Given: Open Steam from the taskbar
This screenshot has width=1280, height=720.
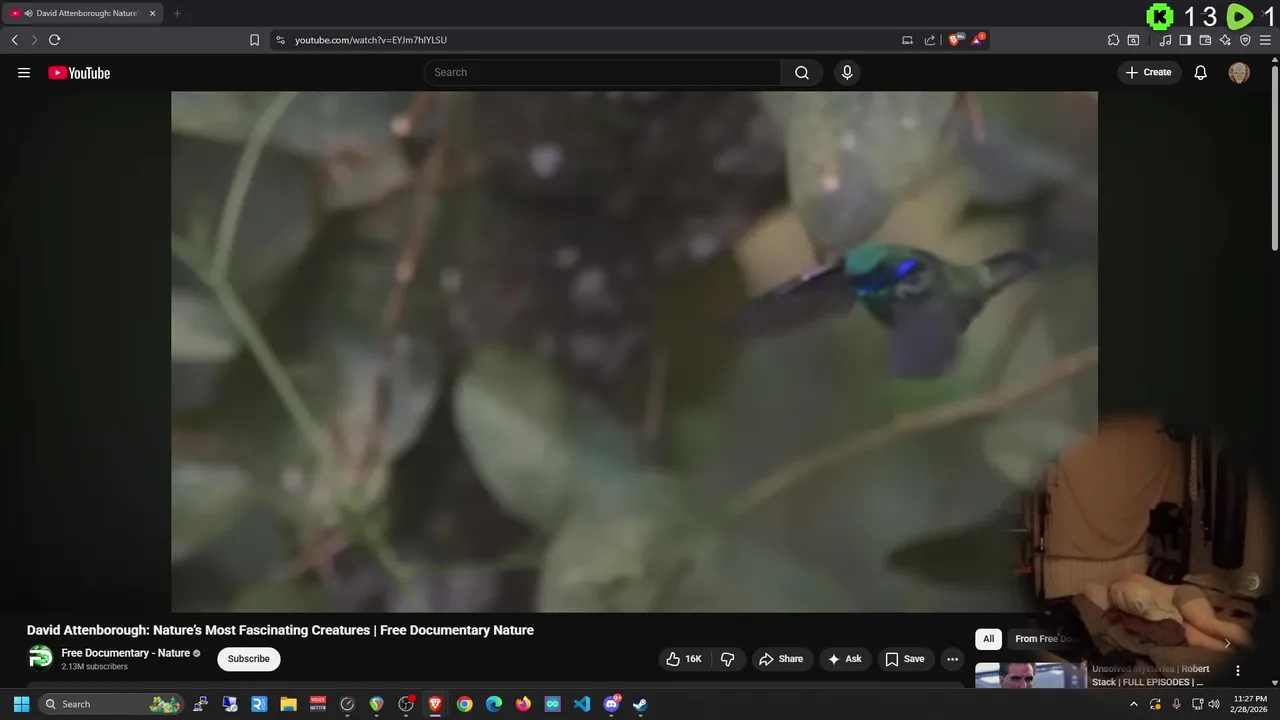Looking at the screenshot, I should 640,704.
